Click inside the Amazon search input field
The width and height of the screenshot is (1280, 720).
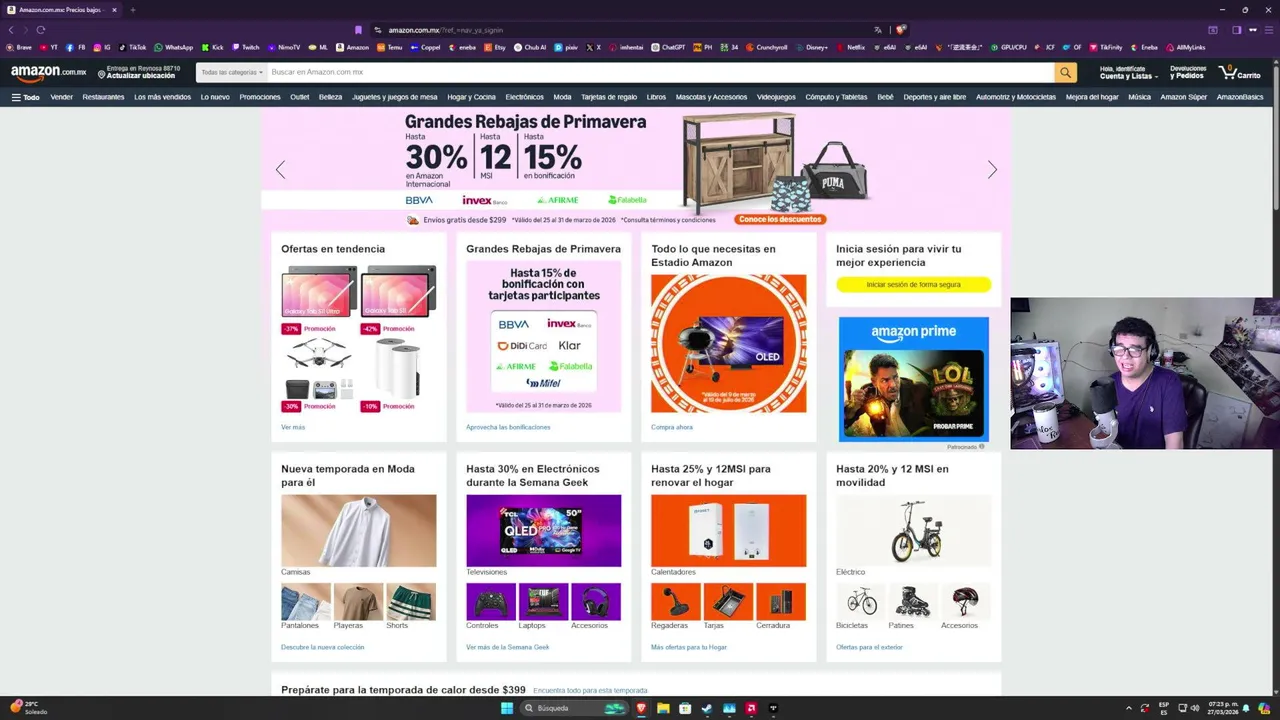coord(660,72)
